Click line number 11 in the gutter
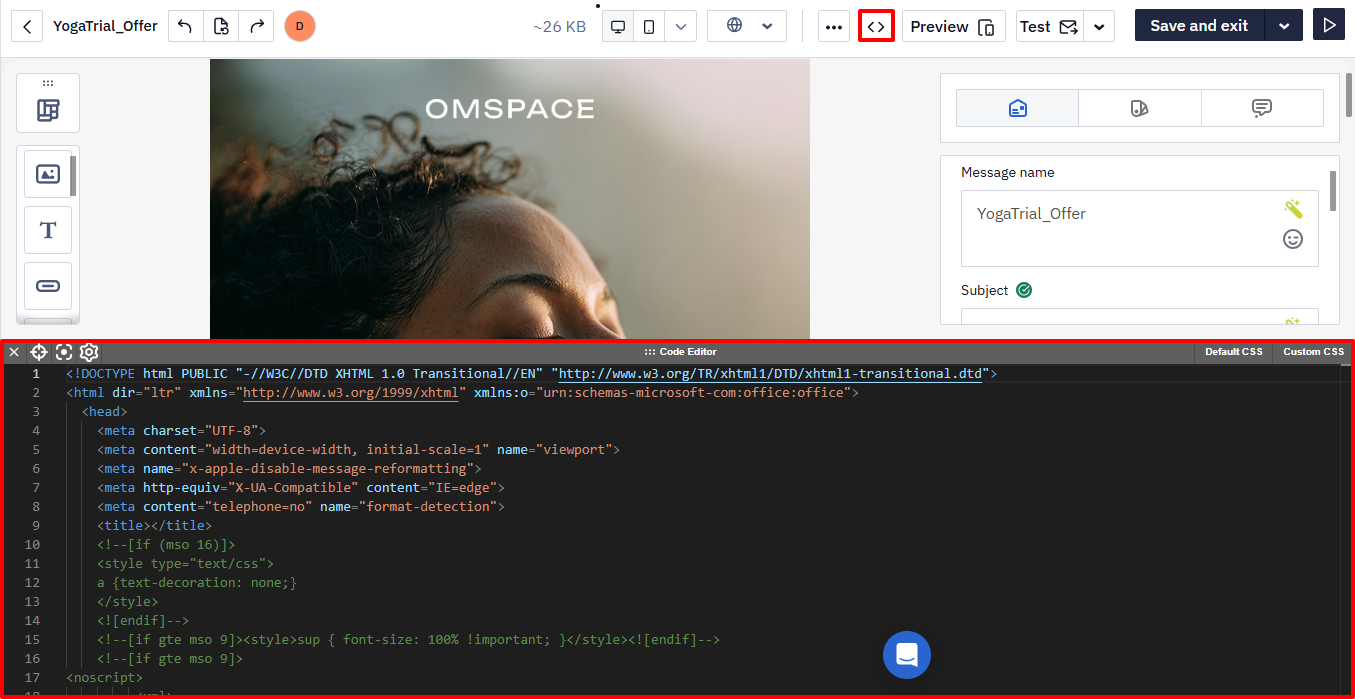 click(x=32, y=563)
